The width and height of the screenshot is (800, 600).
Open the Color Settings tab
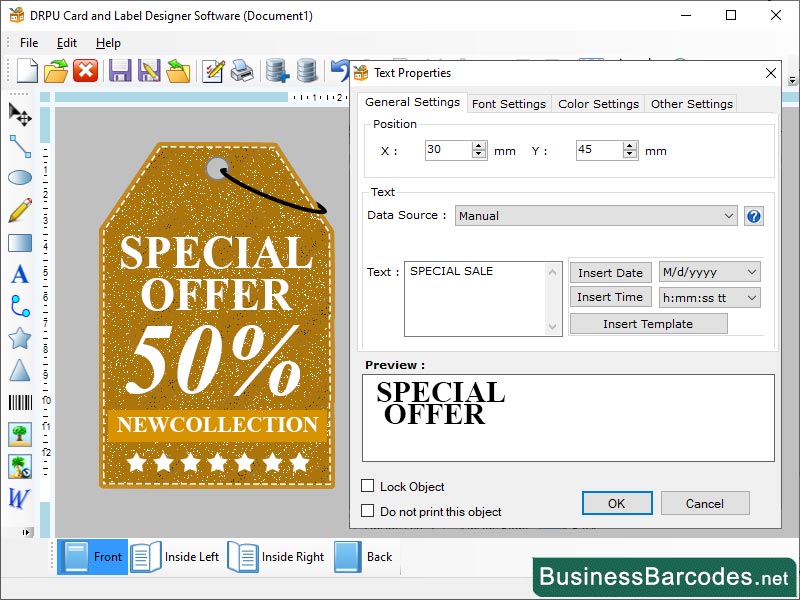click(x=597, y=103)
